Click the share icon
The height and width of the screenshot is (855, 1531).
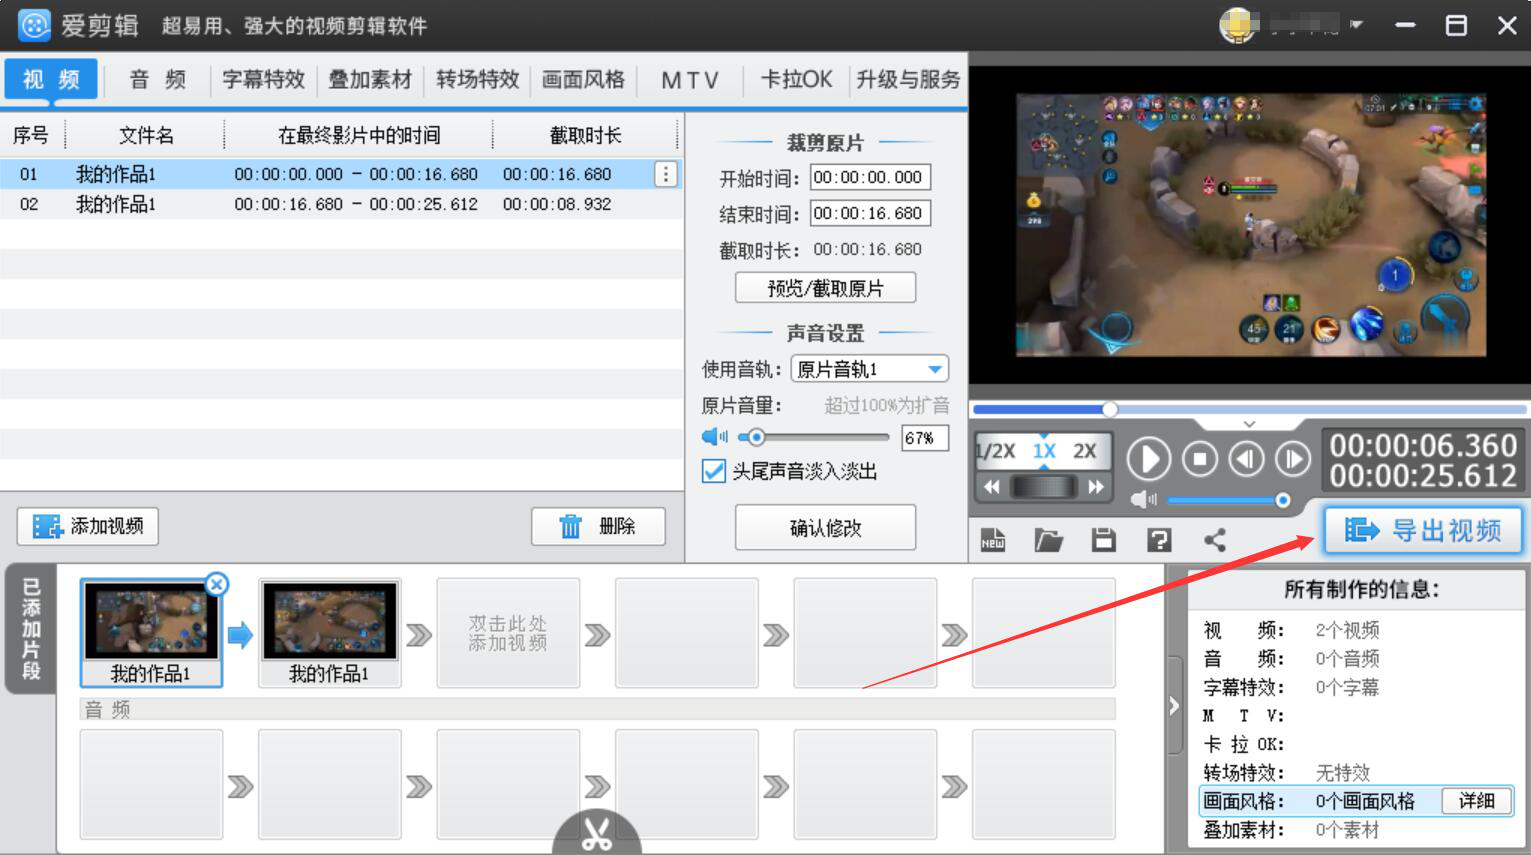pos(1215,540)
